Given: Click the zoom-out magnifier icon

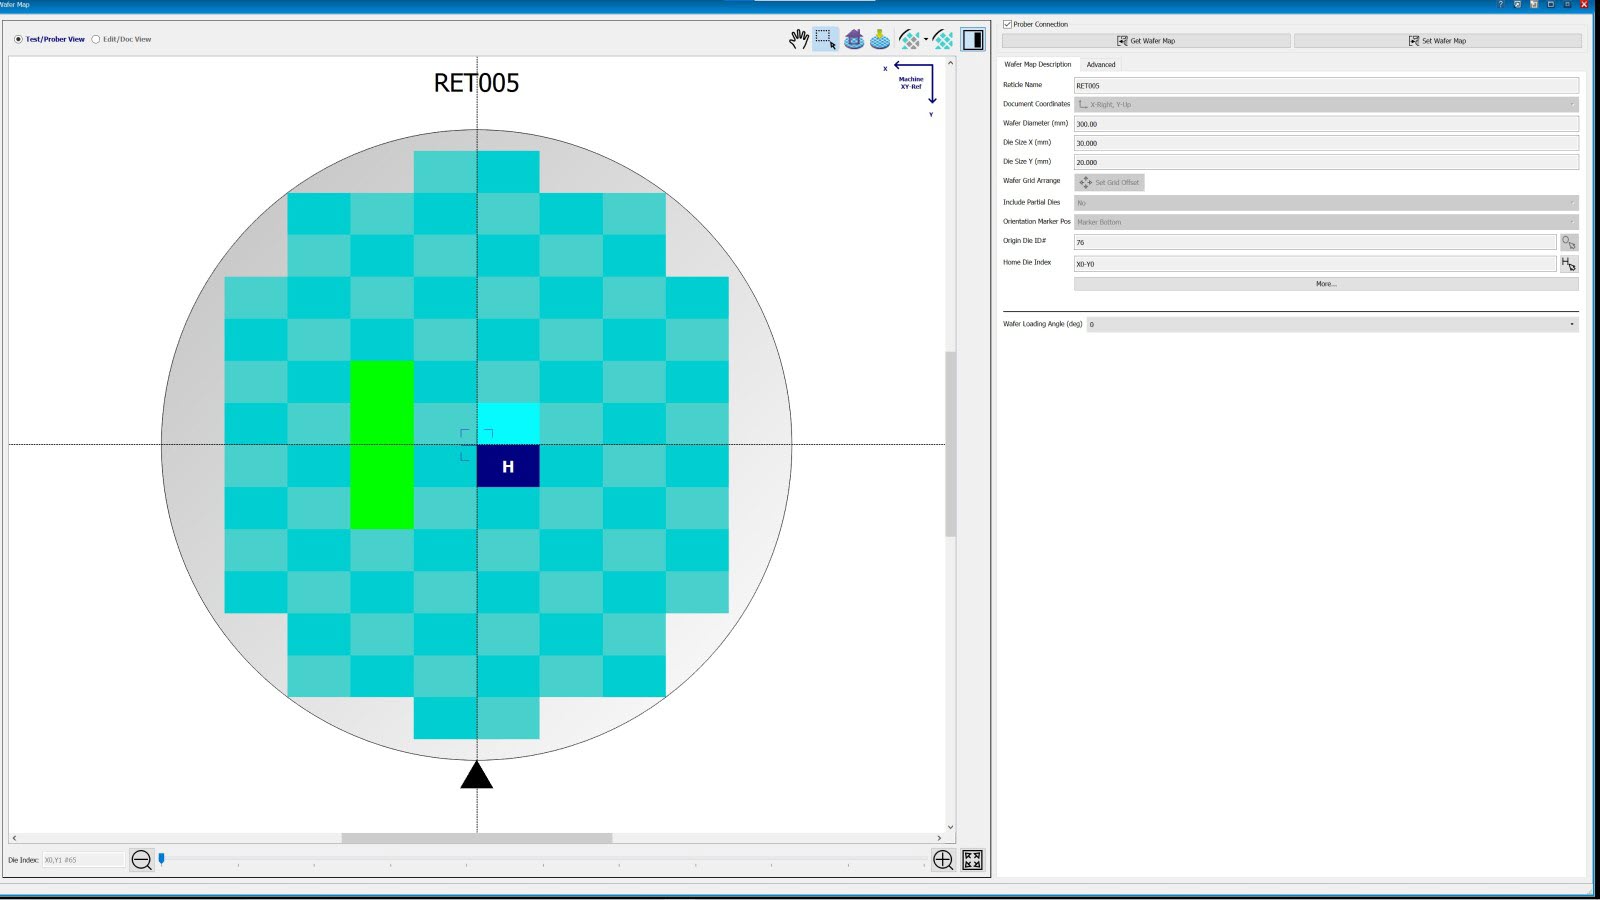Looking at the screenshot, I should click(141, 858).
